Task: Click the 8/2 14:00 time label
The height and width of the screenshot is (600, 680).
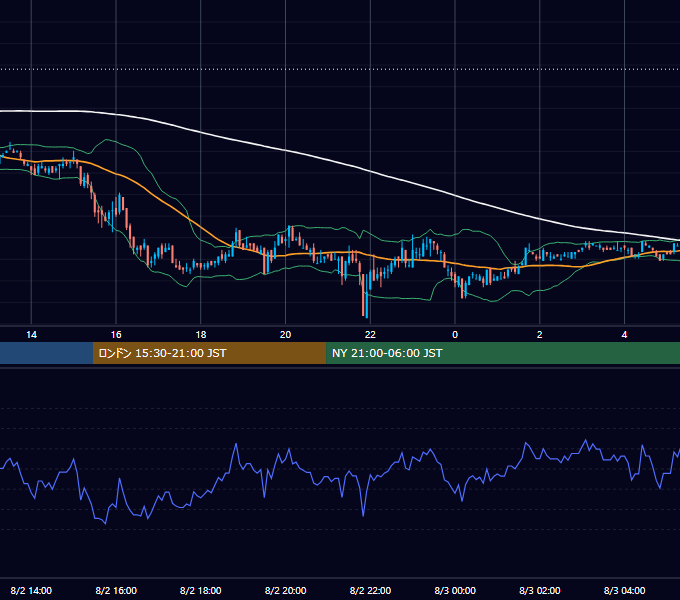Action: pyautogui.click(x=31, y=590)
